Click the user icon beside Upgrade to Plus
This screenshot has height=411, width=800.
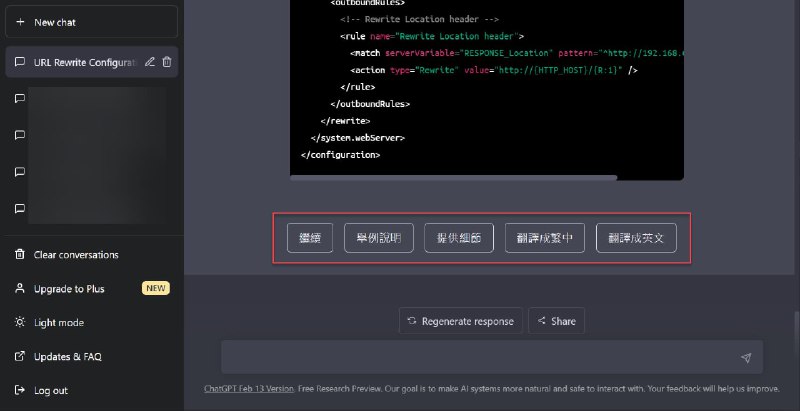pyautogui.click(x=20, y=289)
